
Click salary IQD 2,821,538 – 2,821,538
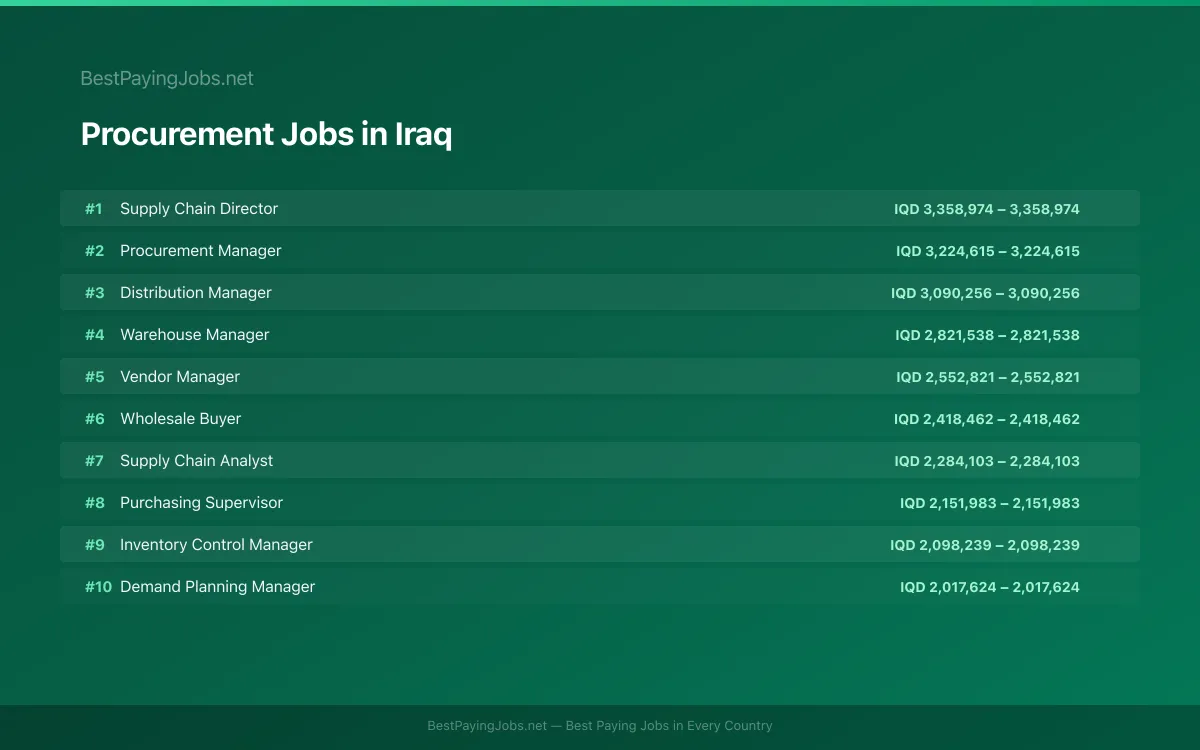point(988,335)
